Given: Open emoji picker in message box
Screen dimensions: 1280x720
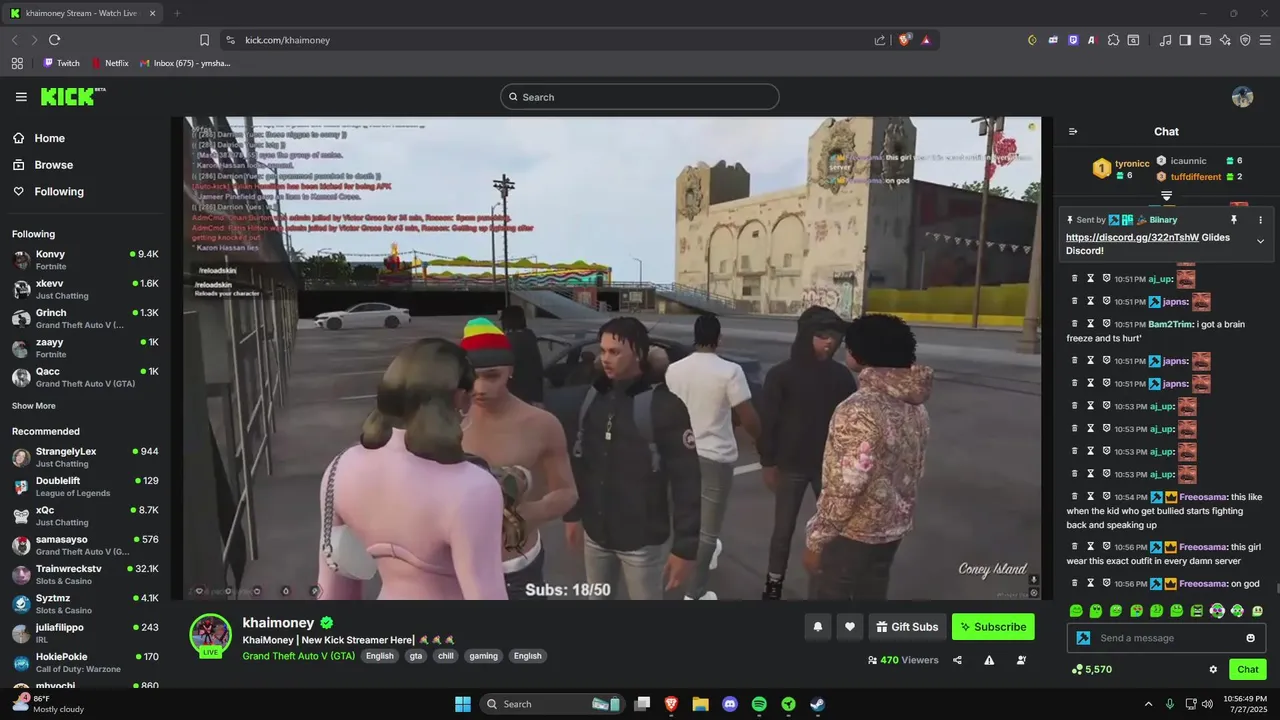Looking at the screenshot, I should (1250, 638).
